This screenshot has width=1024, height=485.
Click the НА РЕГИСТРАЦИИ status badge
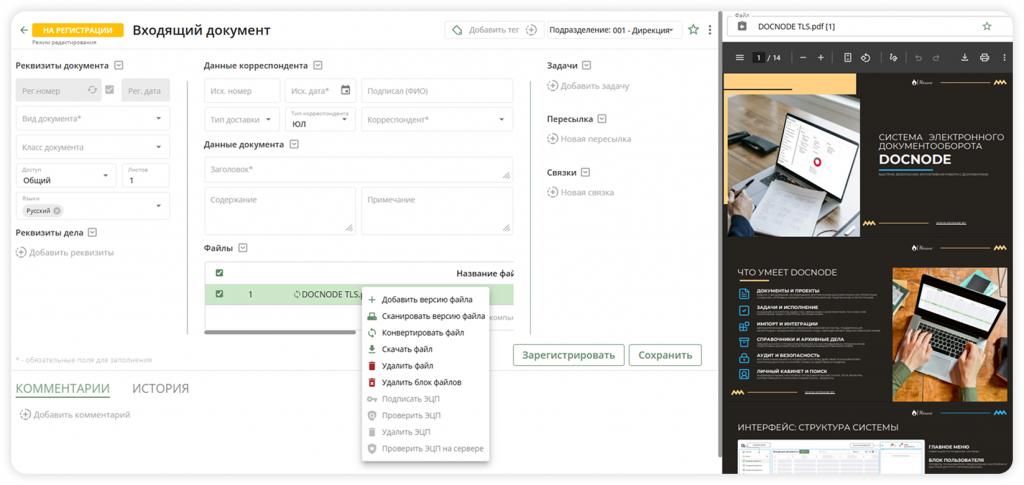(x=78, y=30)
